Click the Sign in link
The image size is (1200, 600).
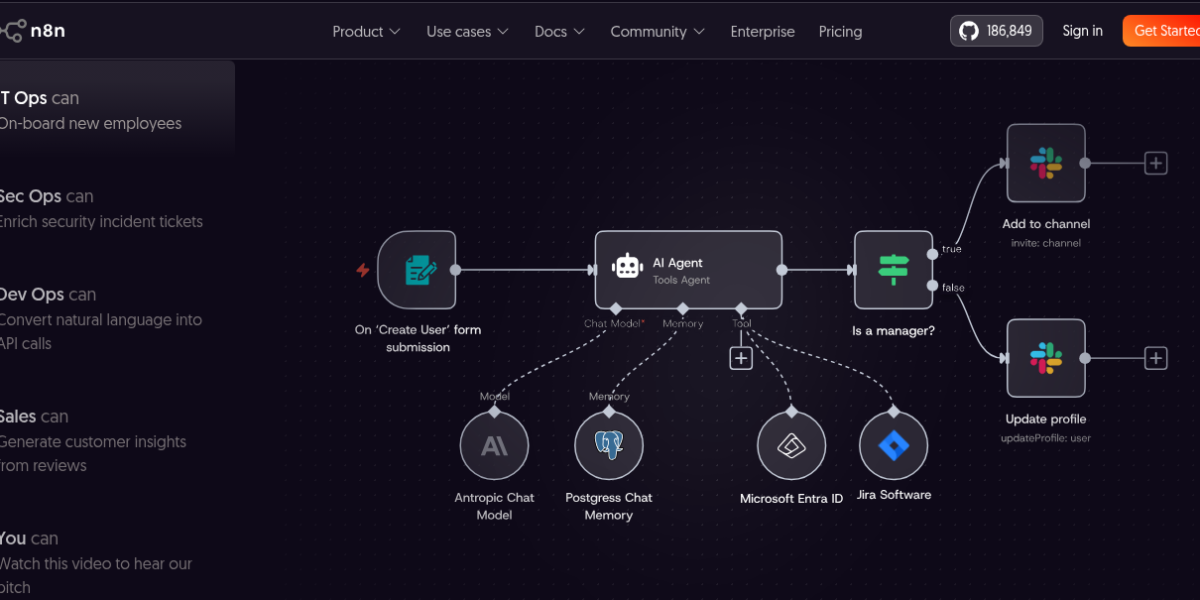(x=1082, y=31)
